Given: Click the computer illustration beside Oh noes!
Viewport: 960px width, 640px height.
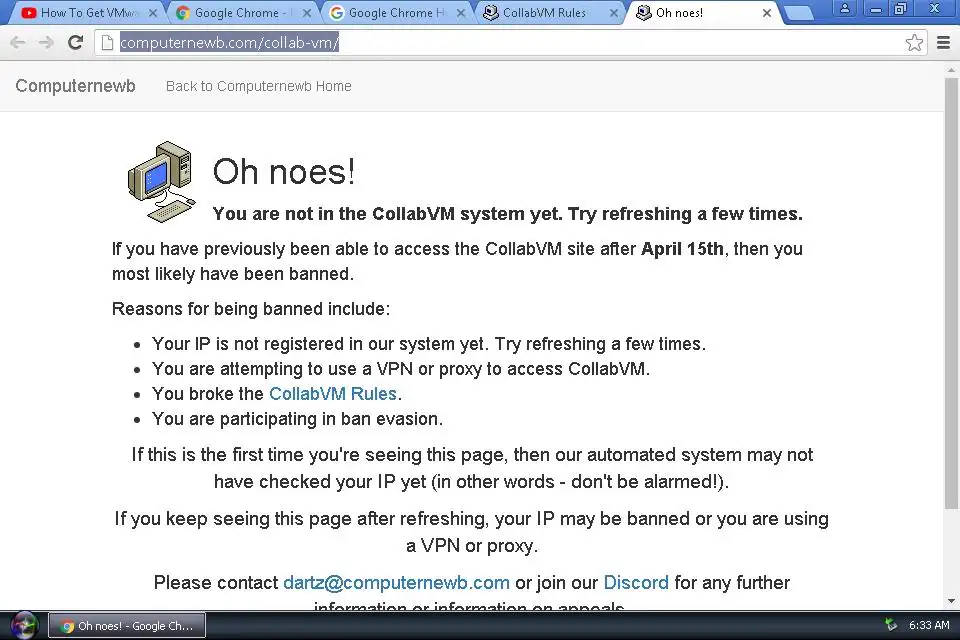Looking at the screenshot, I should pyautogui.click(x=162, y=182).
